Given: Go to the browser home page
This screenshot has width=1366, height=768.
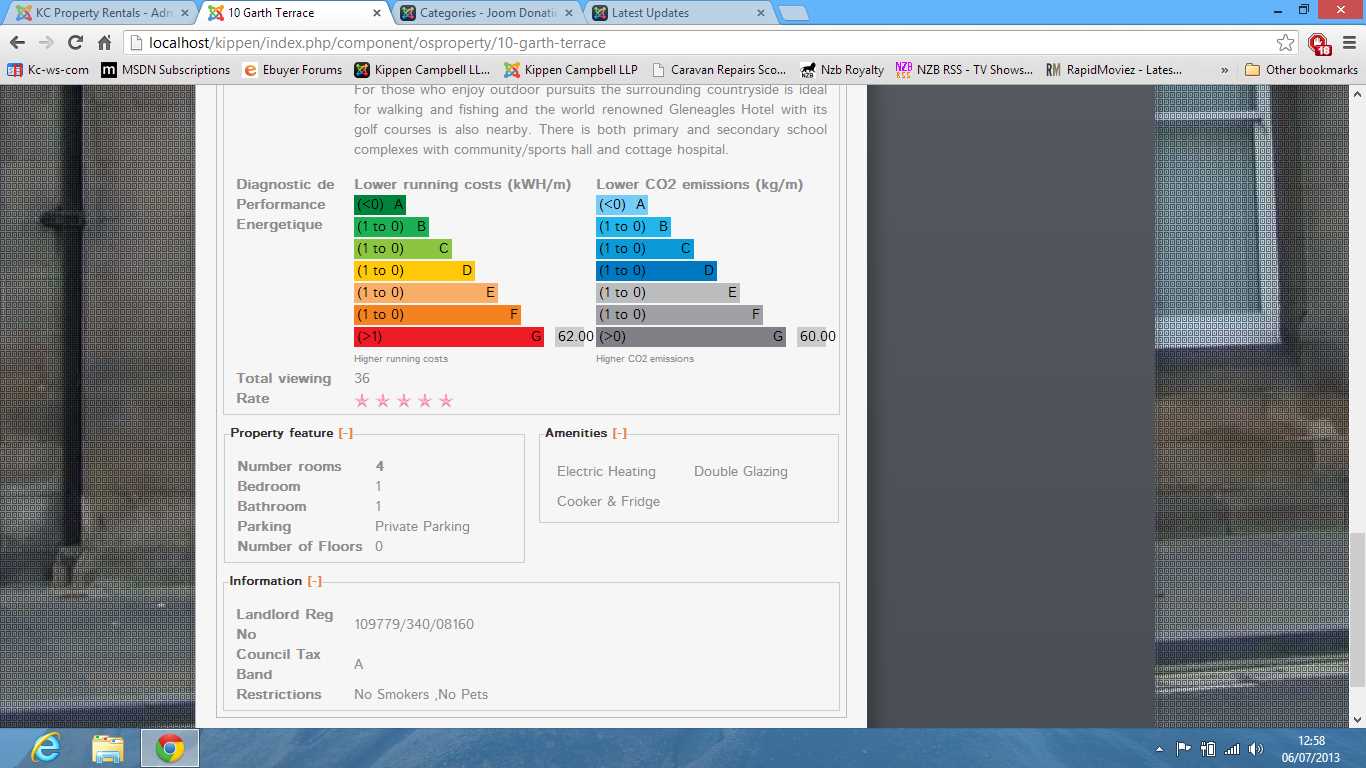Looking at the screenshot, I should point(104,43).
